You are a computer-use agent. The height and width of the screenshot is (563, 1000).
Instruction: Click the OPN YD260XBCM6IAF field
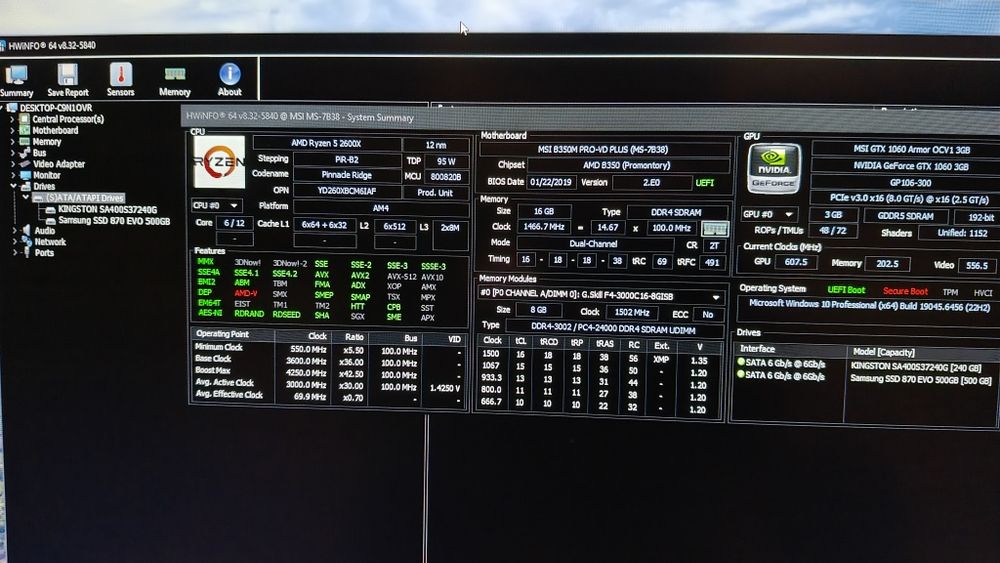(x=347, y=191)
